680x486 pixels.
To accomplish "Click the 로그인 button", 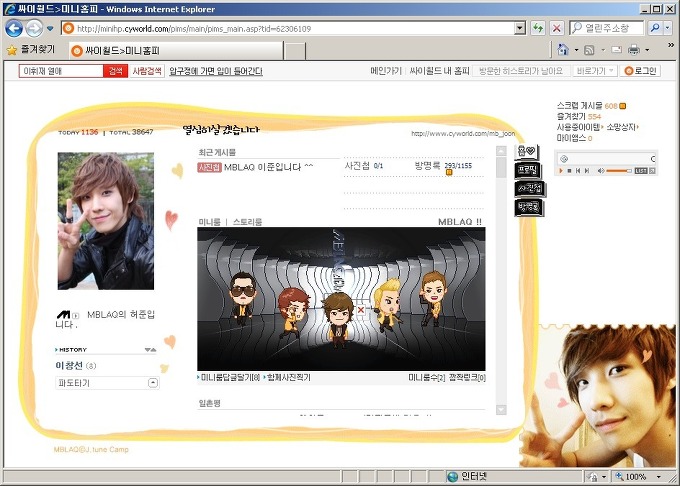I will click(640, 71).
